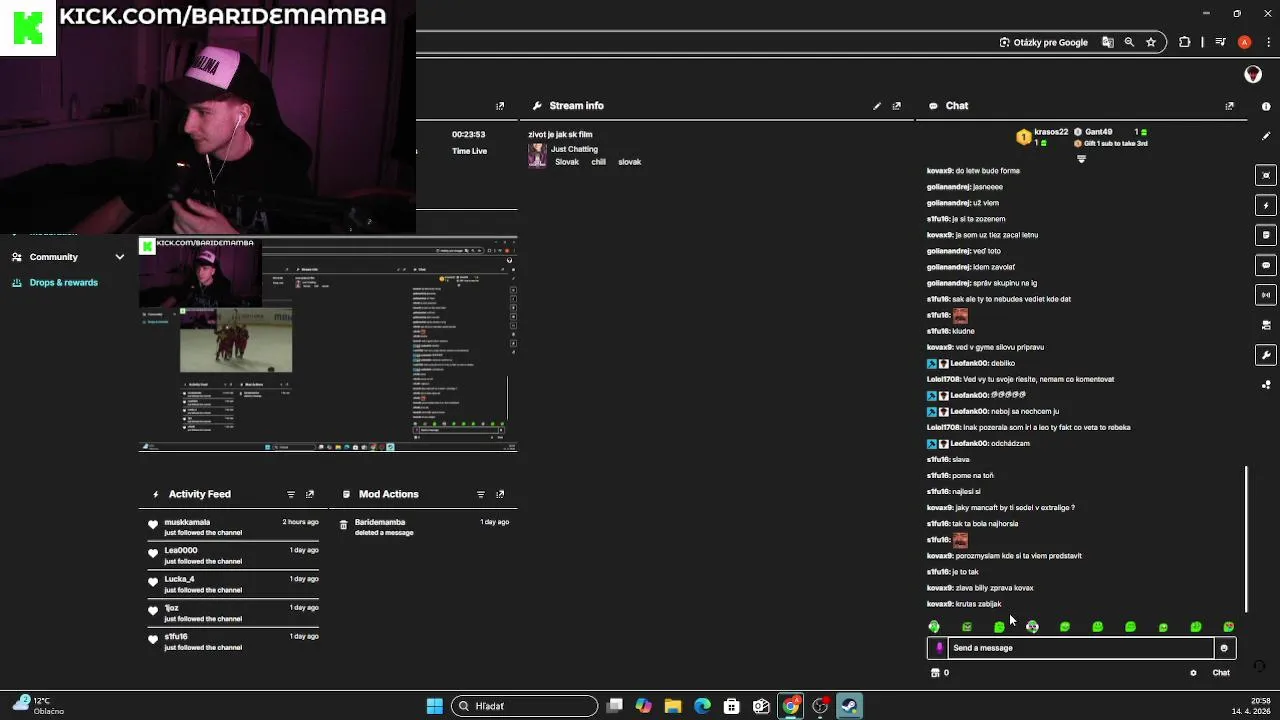
Task: Open Chrome three-dot menu
Action: pyautogui.click(x=1267, y=42)
